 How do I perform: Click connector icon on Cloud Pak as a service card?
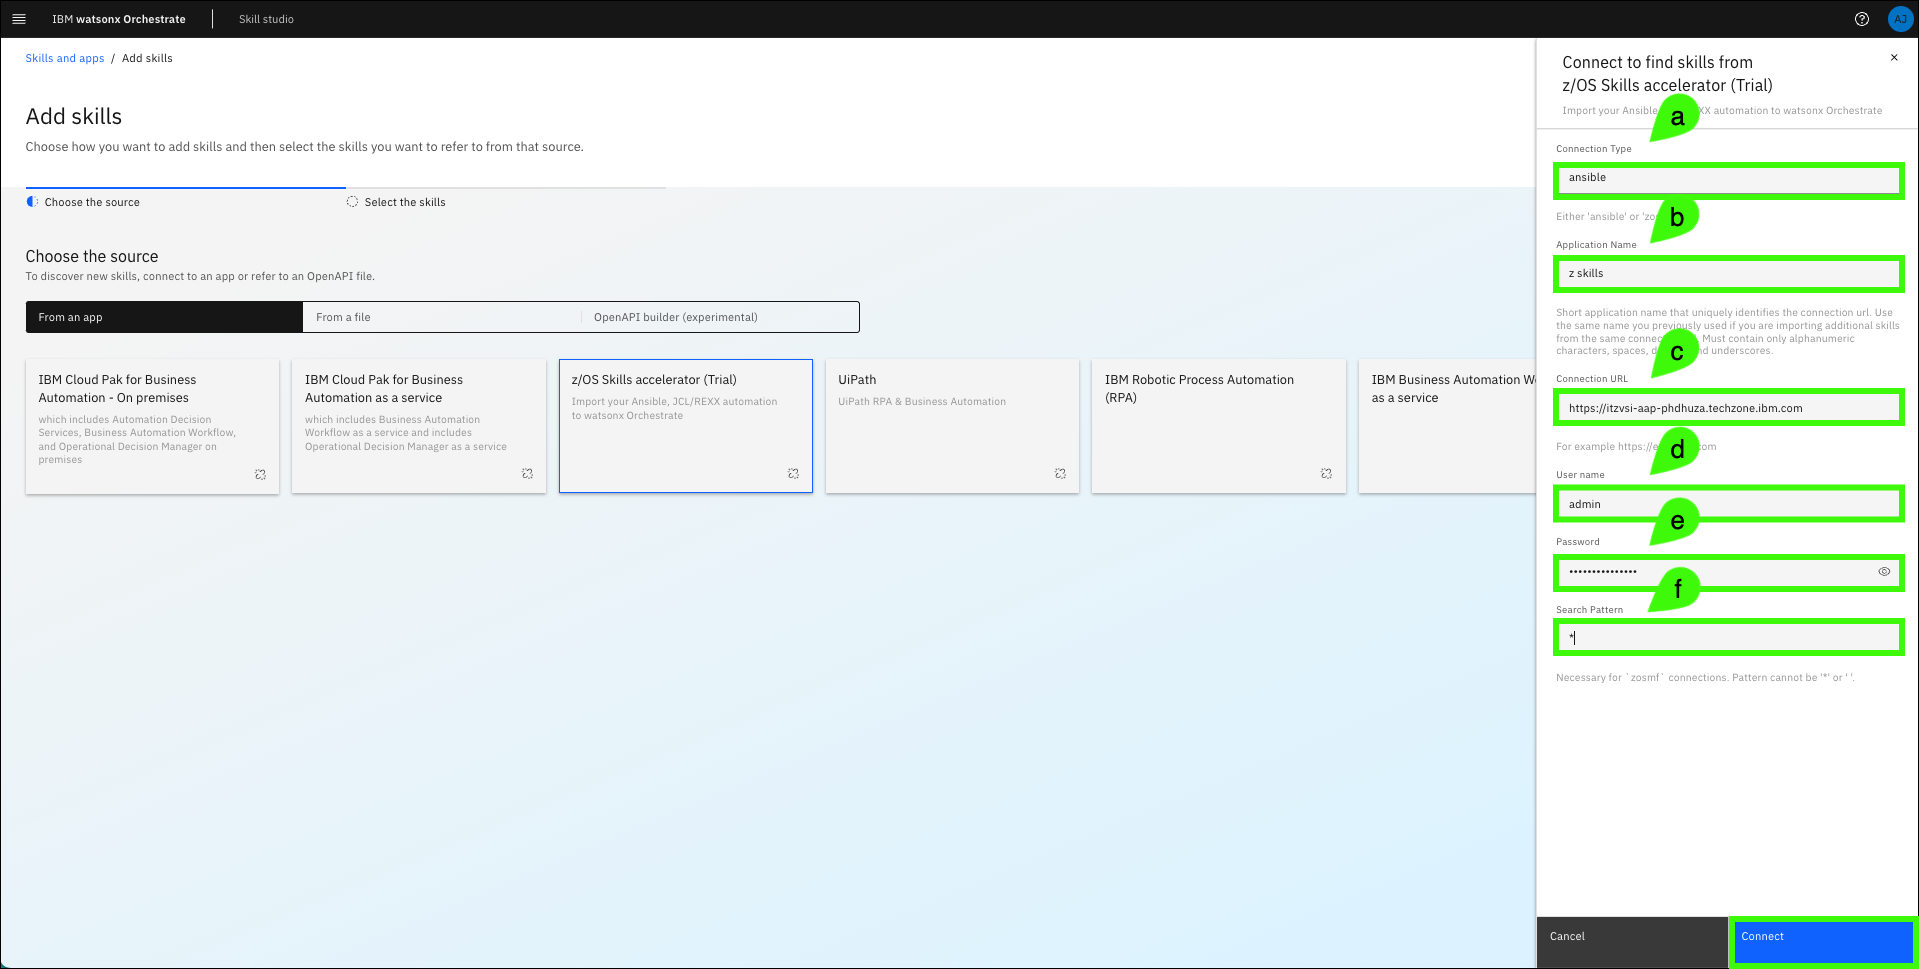point(527,474)
